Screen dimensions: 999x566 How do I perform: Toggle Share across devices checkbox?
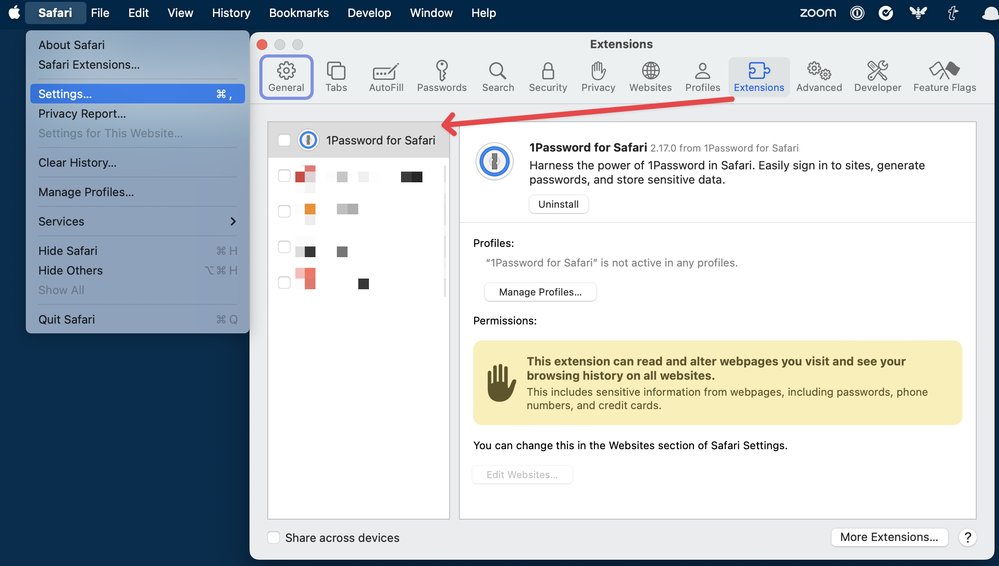(x=274, y=538)
